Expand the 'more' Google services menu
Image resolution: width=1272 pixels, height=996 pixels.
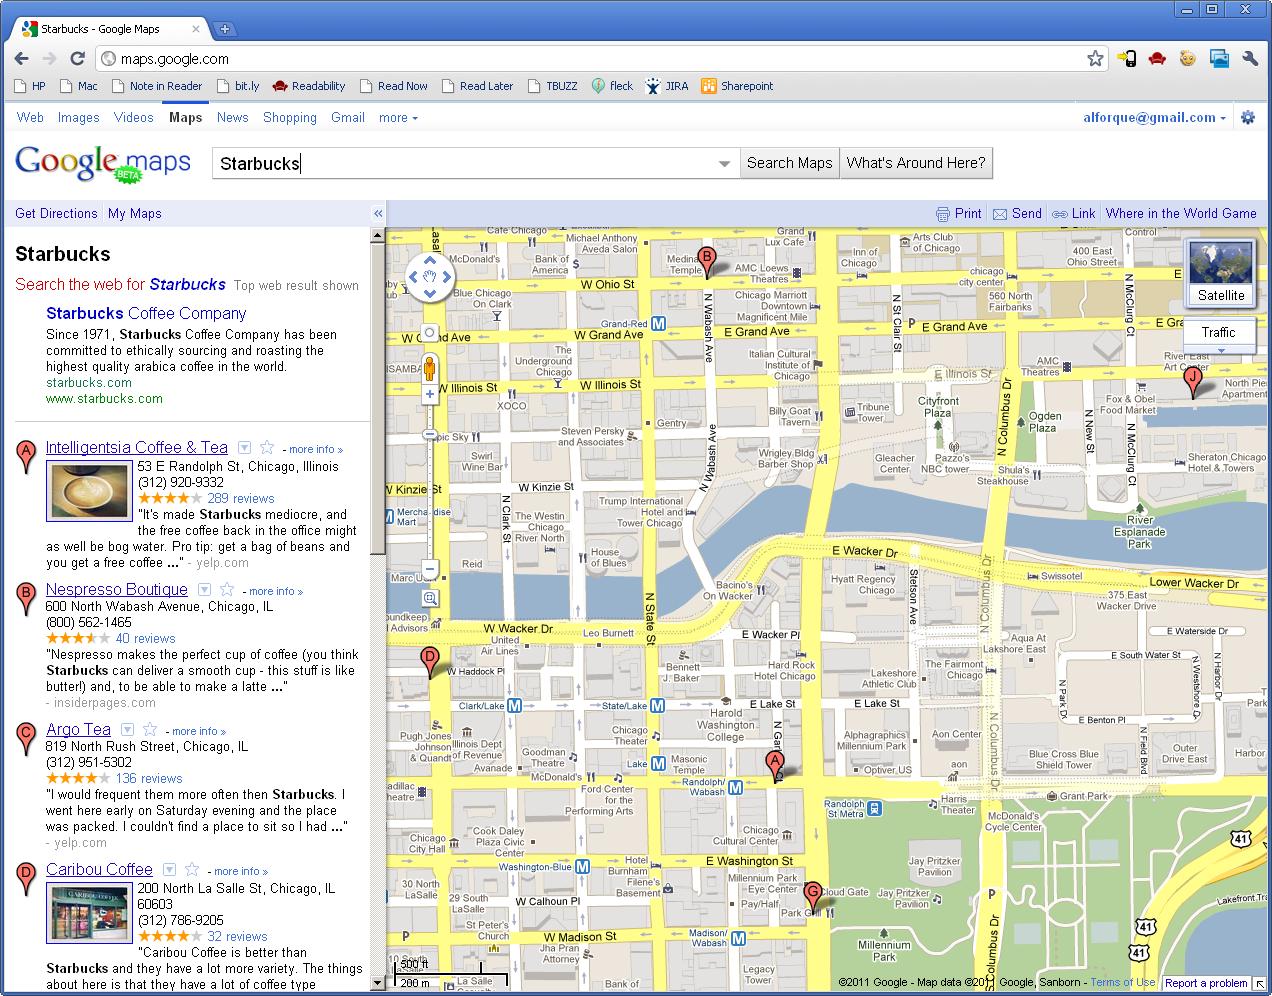(x=398, y=117)
